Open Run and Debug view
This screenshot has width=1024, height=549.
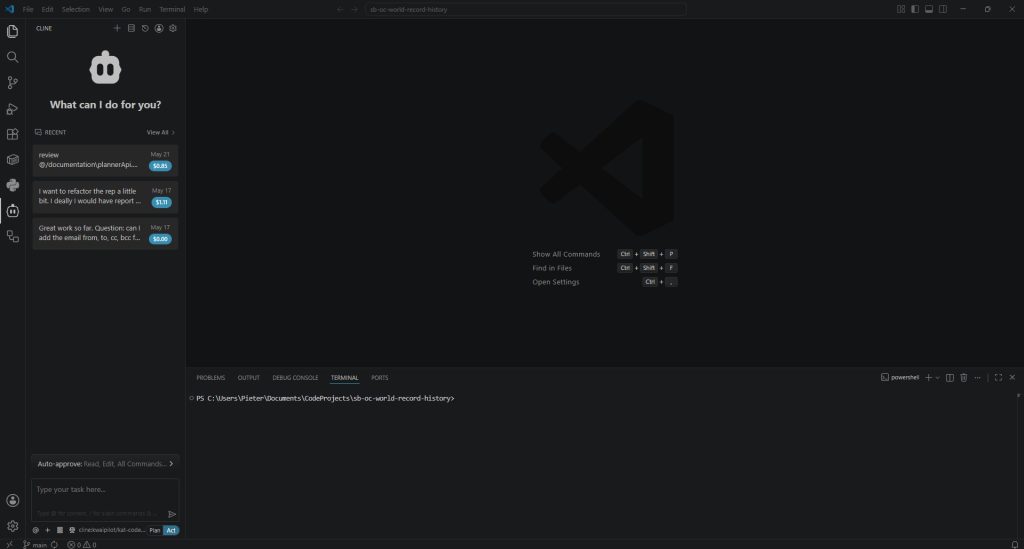click(12, 108)
